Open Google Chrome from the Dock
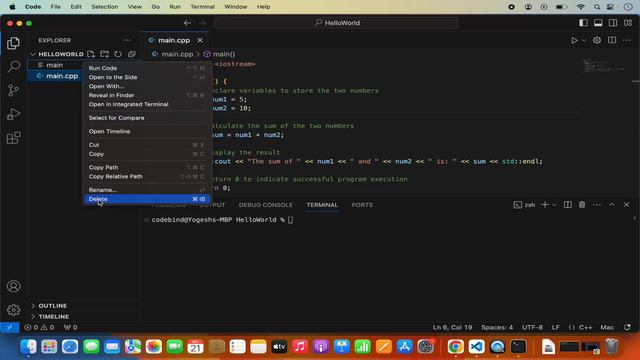The width and height of the screenshot is (640, 360). tap(456, 347)
